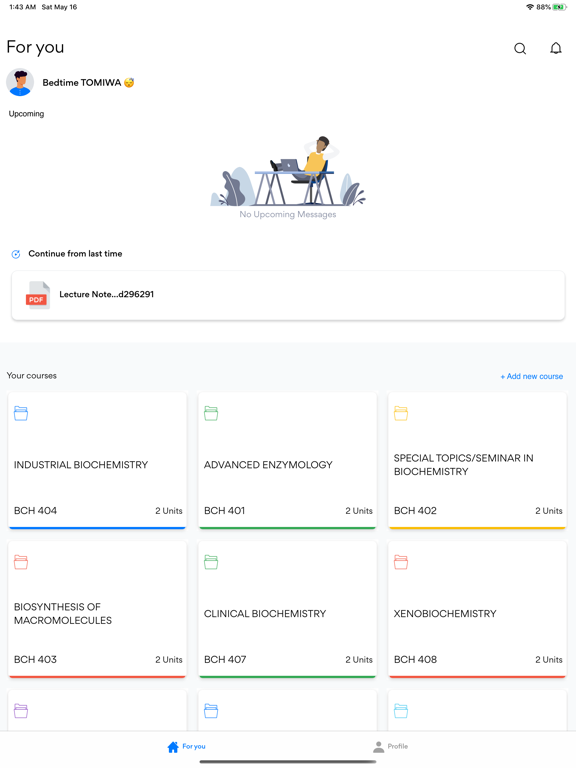Tap the user avatar picture

tap(20, 82)
